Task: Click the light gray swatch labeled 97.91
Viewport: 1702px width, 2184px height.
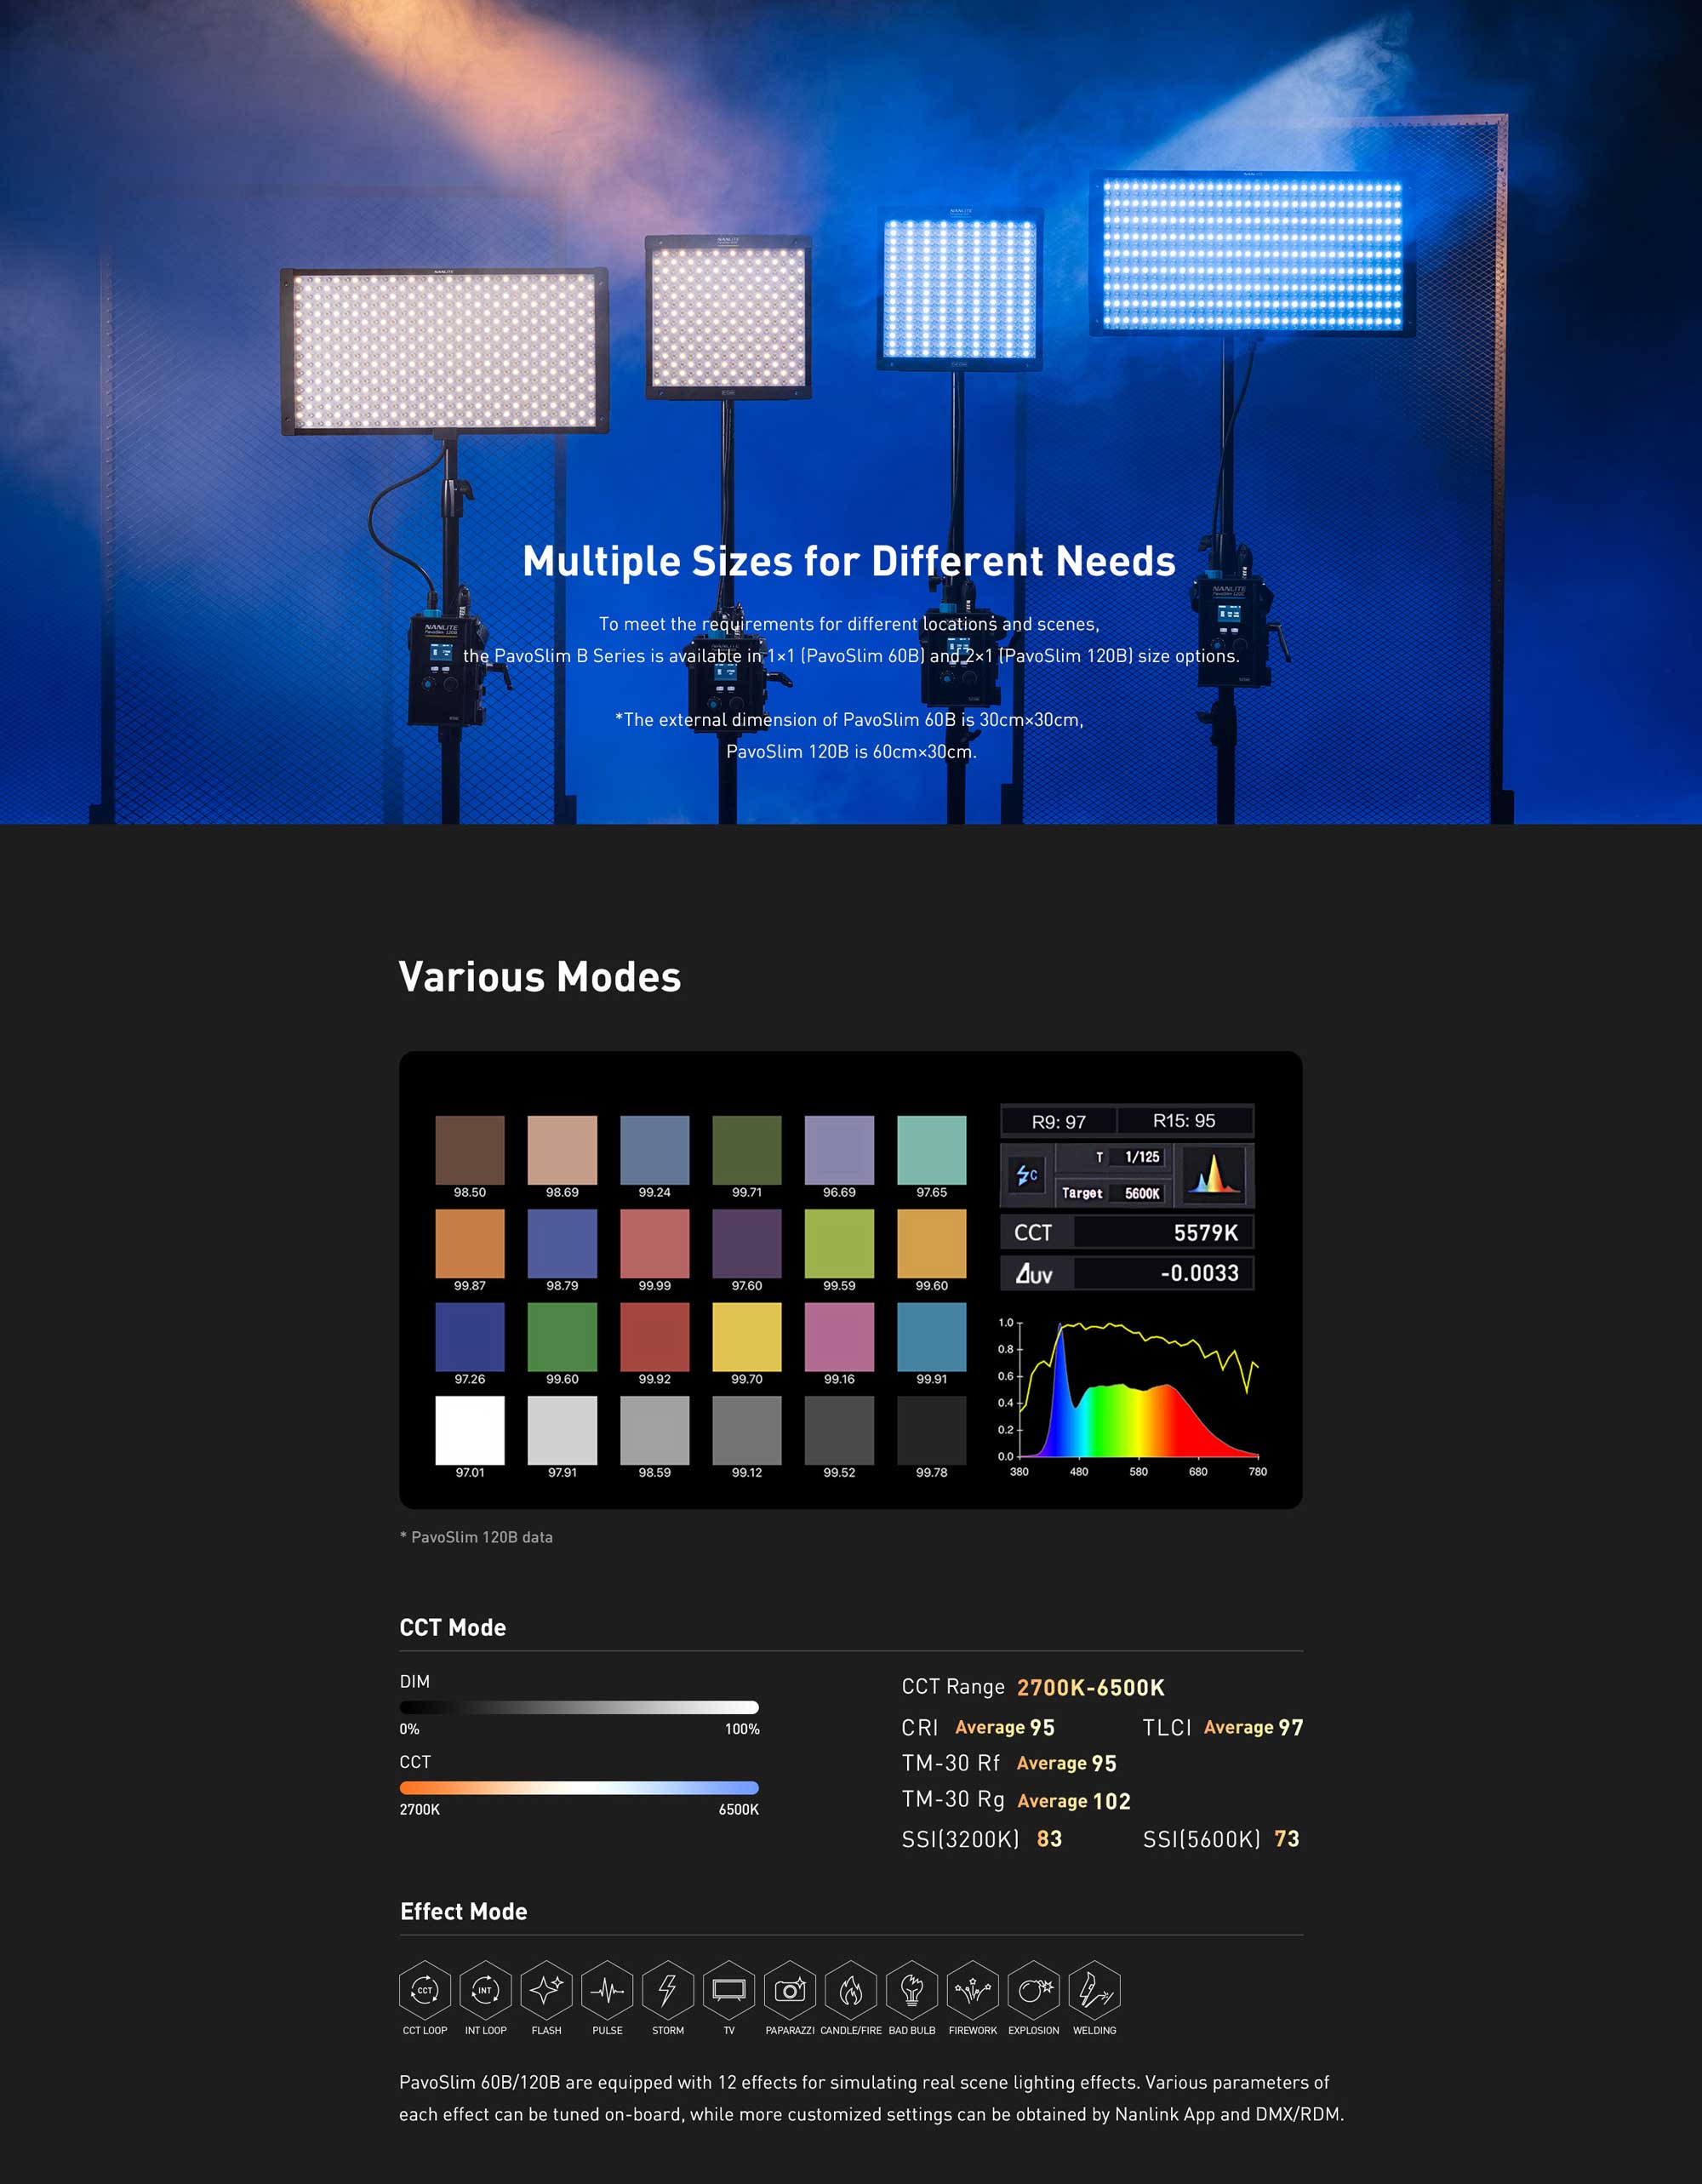Action: (x=562, y=1430)
